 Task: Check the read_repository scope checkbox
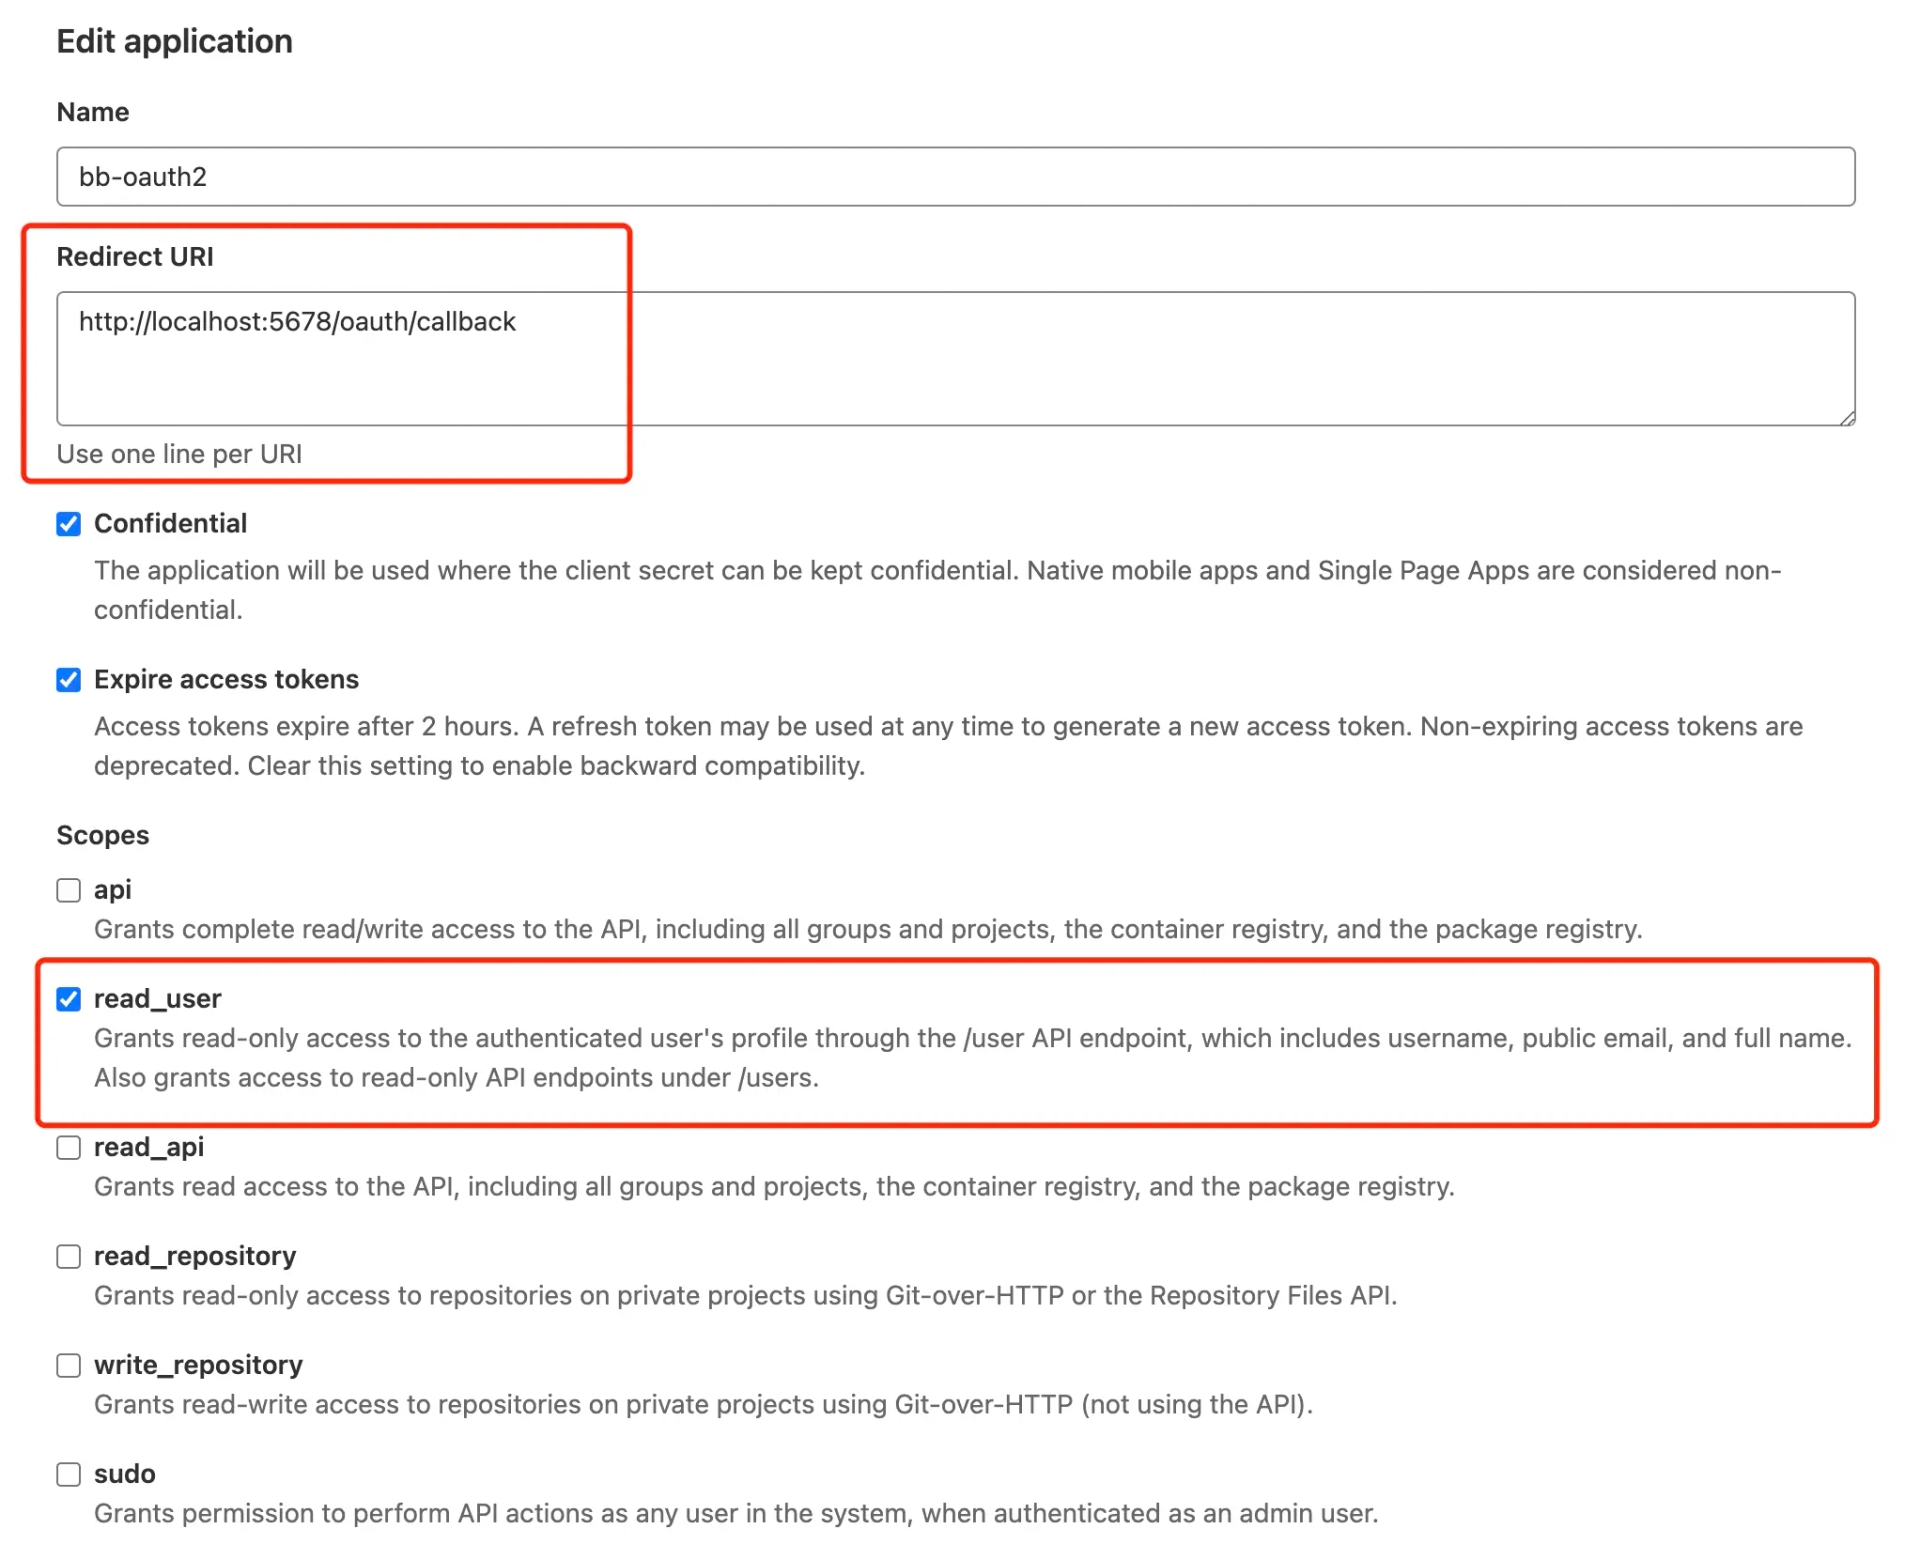click(68, 1256)
